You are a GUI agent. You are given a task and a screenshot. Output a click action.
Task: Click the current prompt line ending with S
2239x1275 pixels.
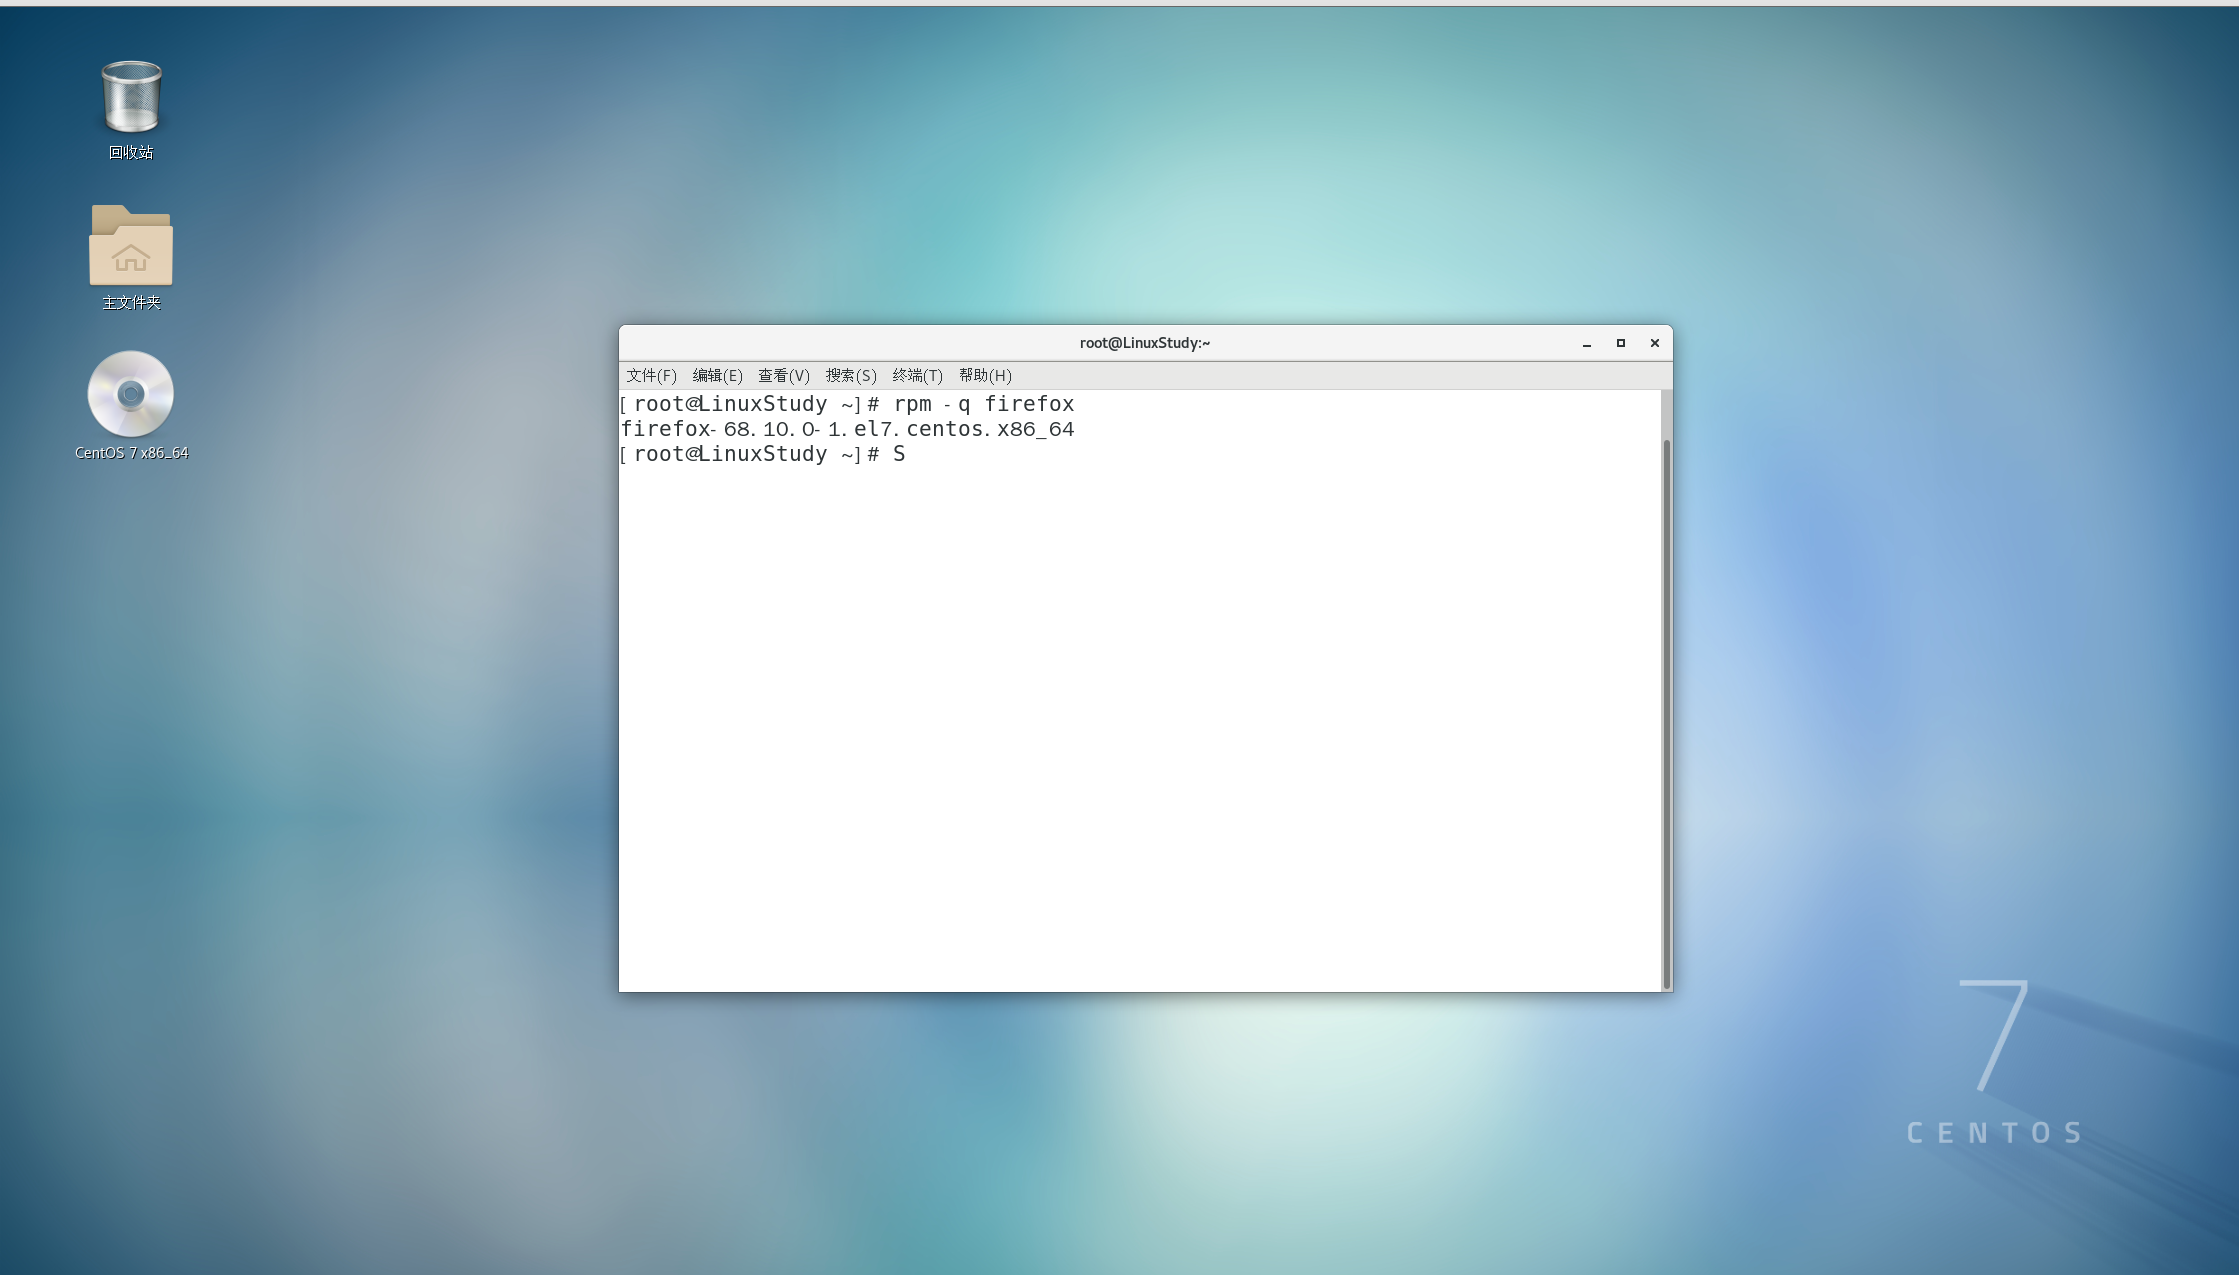763,454
